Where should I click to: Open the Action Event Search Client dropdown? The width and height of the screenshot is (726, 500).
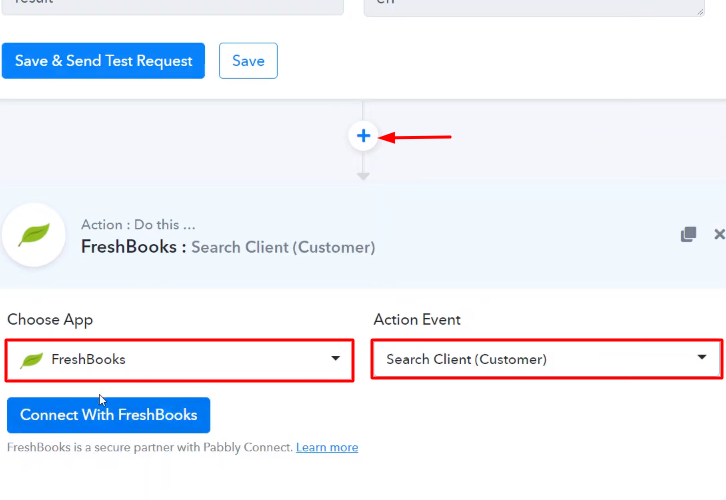click(546, 359)
